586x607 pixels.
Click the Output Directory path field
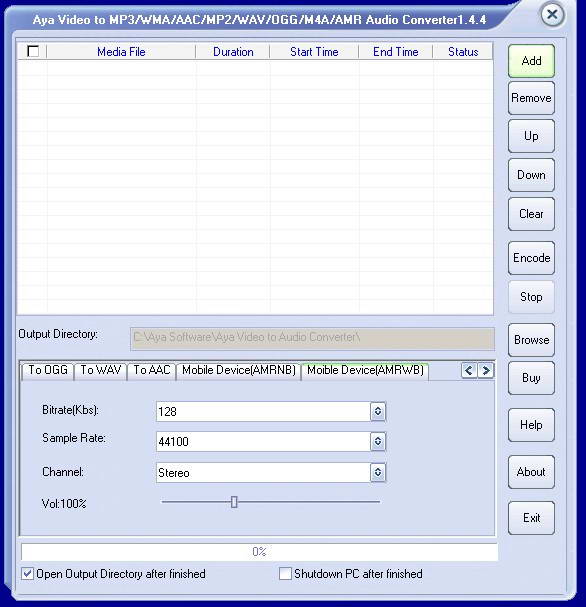coord(312,339)
